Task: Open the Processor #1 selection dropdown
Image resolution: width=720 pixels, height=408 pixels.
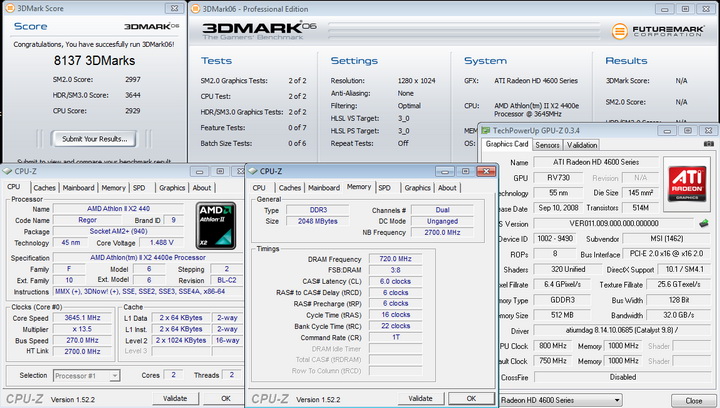Action: (87, 376)
